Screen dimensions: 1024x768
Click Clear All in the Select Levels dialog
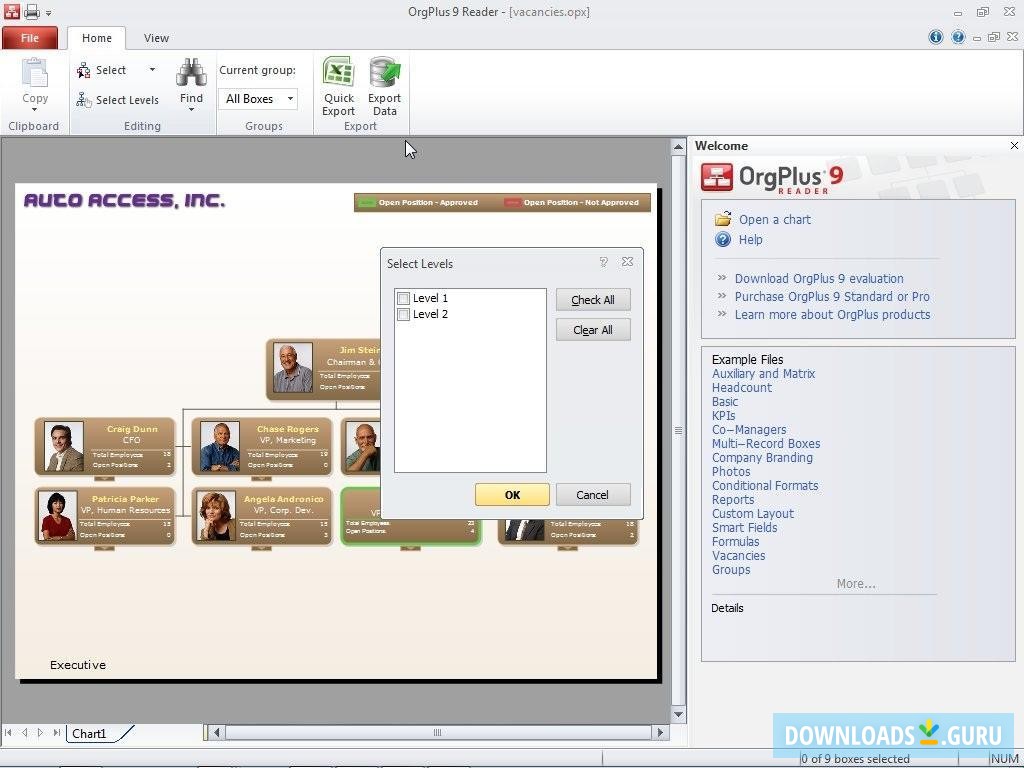coord(593,329)
